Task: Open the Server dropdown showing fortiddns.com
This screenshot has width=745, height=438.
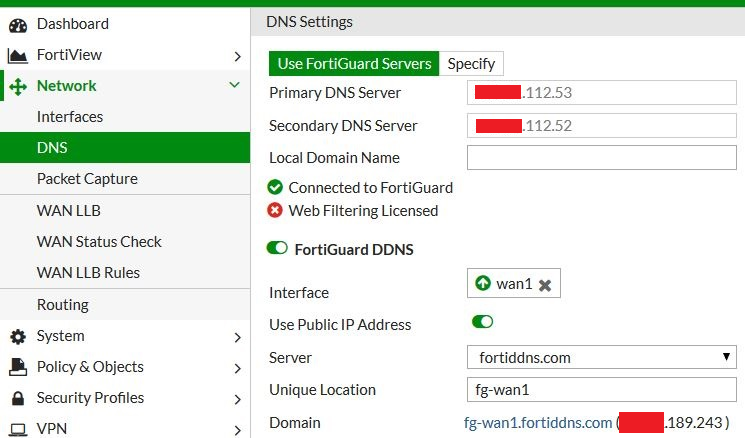Action: click(601, 357)
